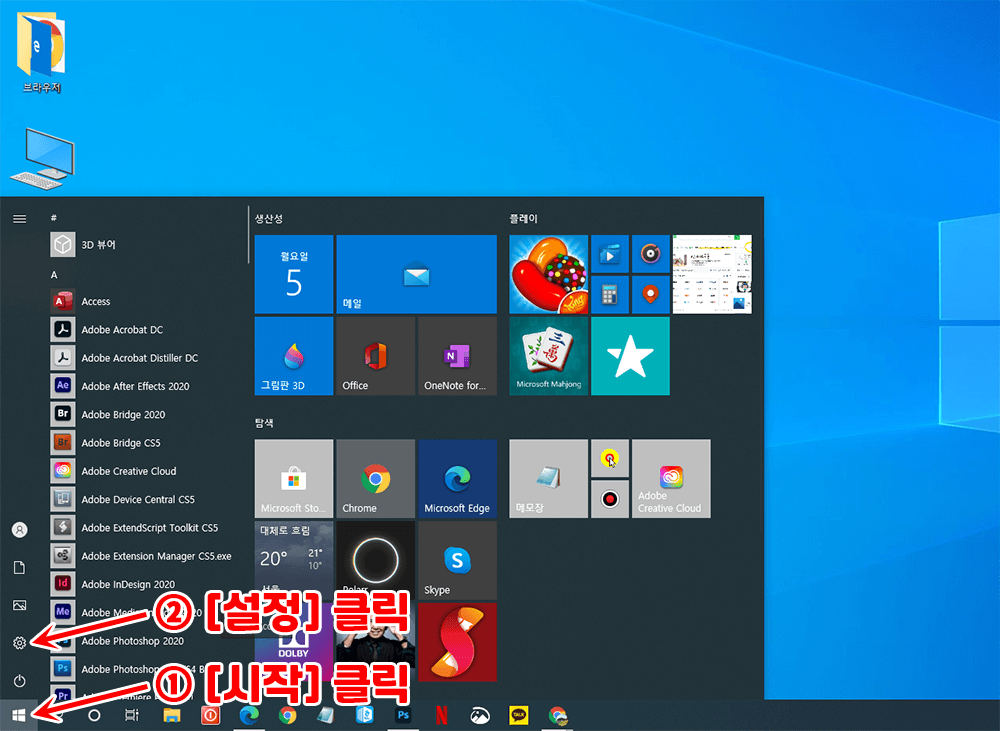Open the Maps small tile

[651, 295]
